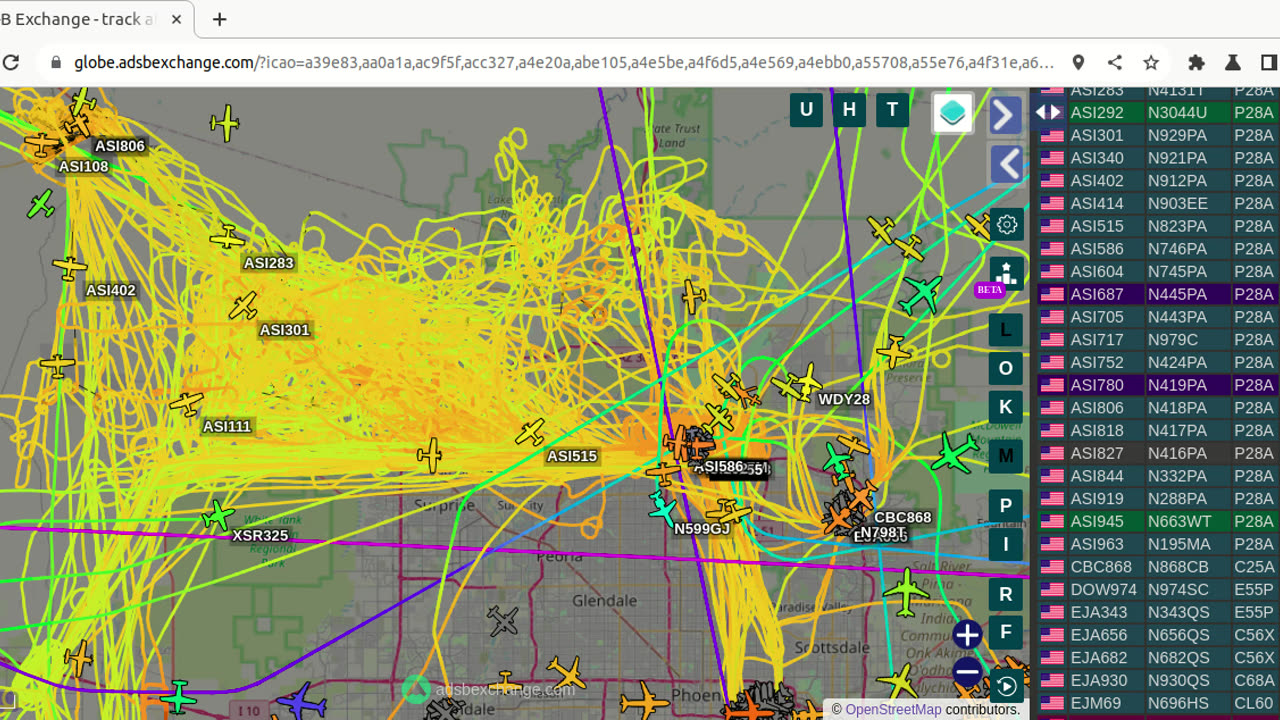Image resolution: width=1280 pixels, height=720 pixels.
Task: Open a new browser tab
Action: (219, 19)
